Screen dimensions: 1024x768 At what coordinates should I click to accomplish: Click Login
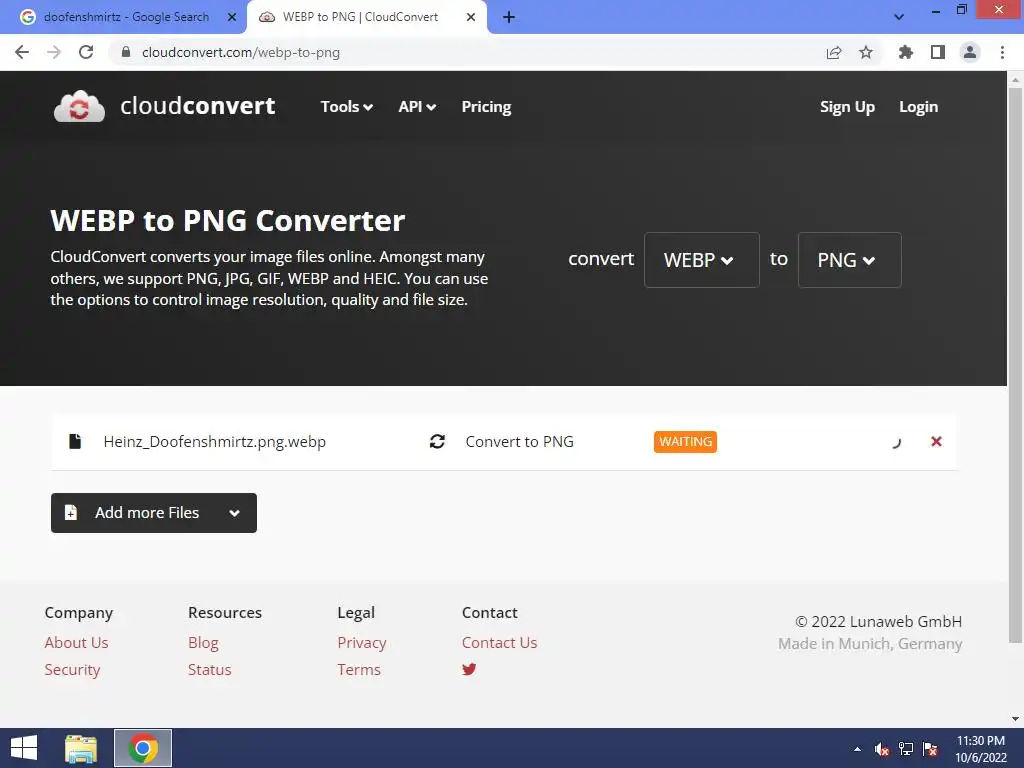point(918,106)
